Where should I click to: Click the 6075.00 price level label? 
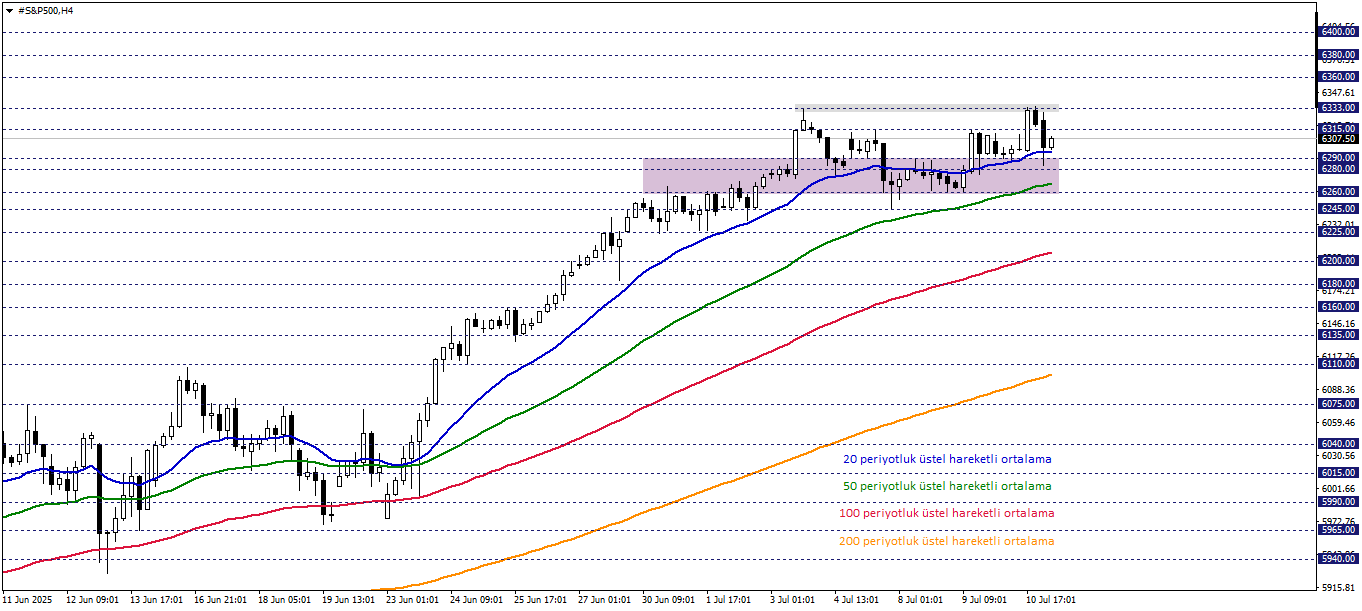click(1338, 404)
